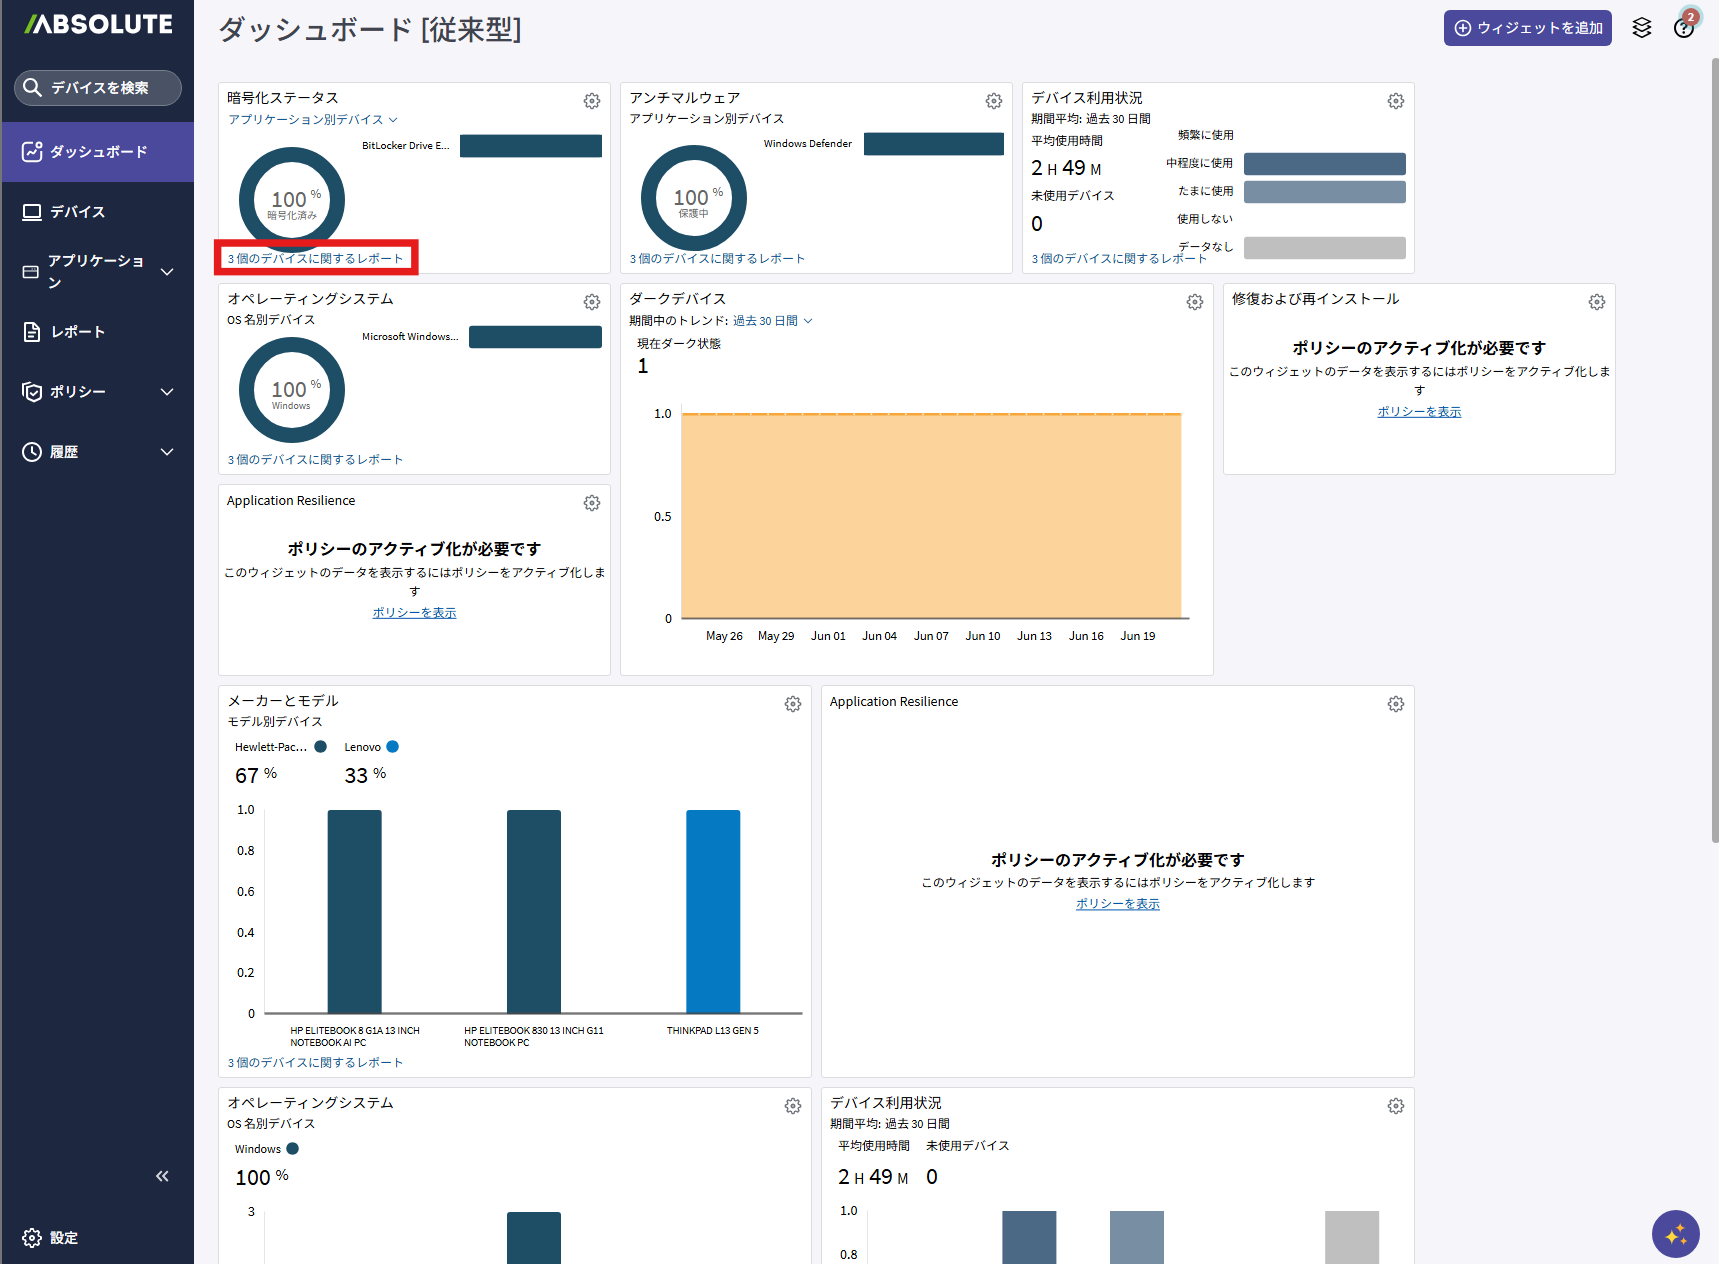1719x1264 pixels.
Task: Open 過去 30 日間 trend period dropdown
Action: click(773, 321)
